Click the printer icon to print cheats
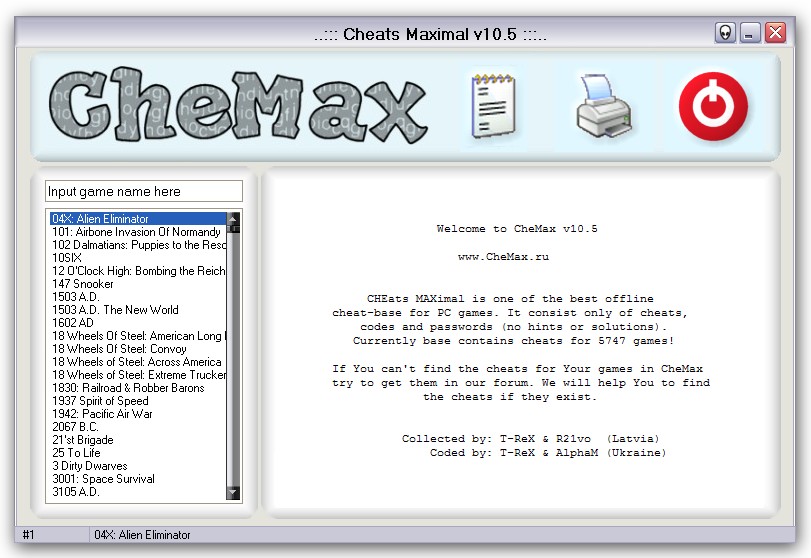This screenshot has width=811, height=558. [604, 106]
